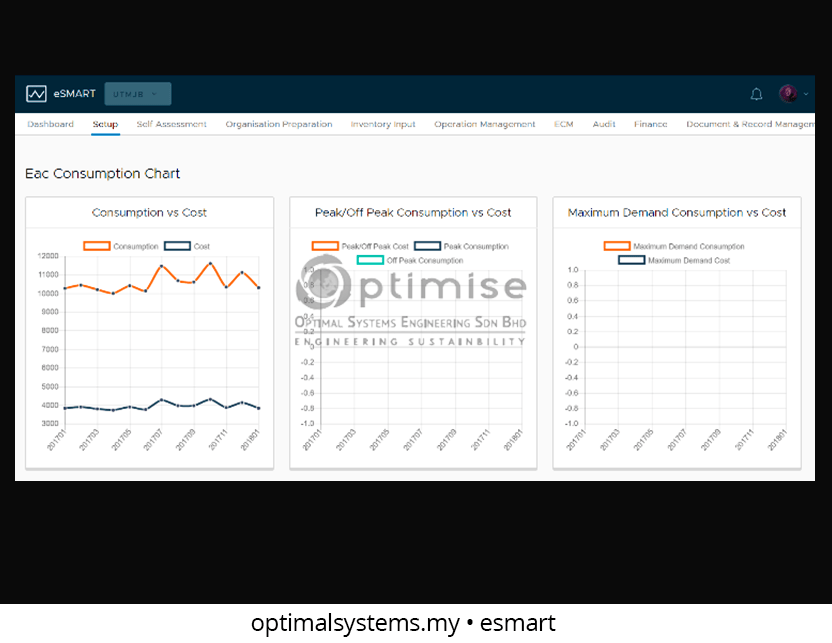This screenshot has height=643, width=832.
Task: Click the eSMART brand name link
Action: [75, 94]
